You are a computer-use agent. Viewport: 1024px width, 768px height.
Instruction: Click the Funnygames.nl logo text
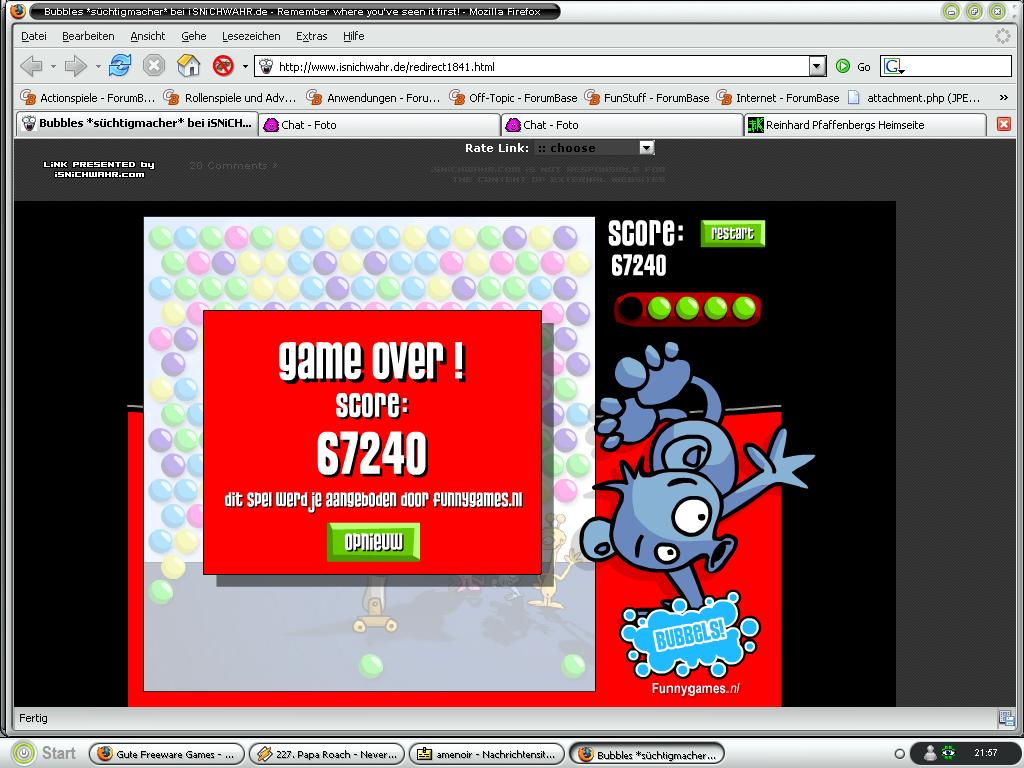[696, 688]
